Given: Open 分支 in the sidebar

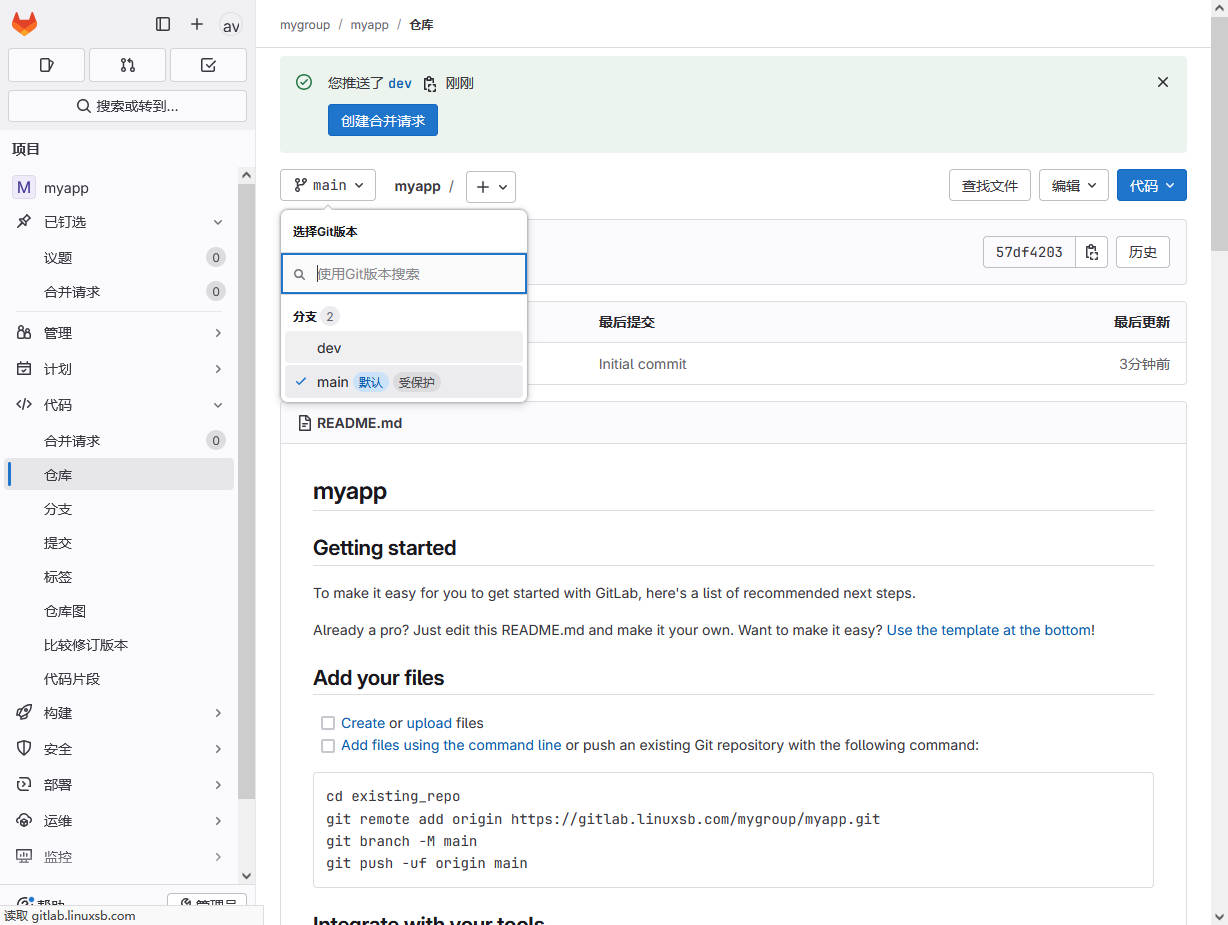Looking at the screenshot, I should [58, 509].
